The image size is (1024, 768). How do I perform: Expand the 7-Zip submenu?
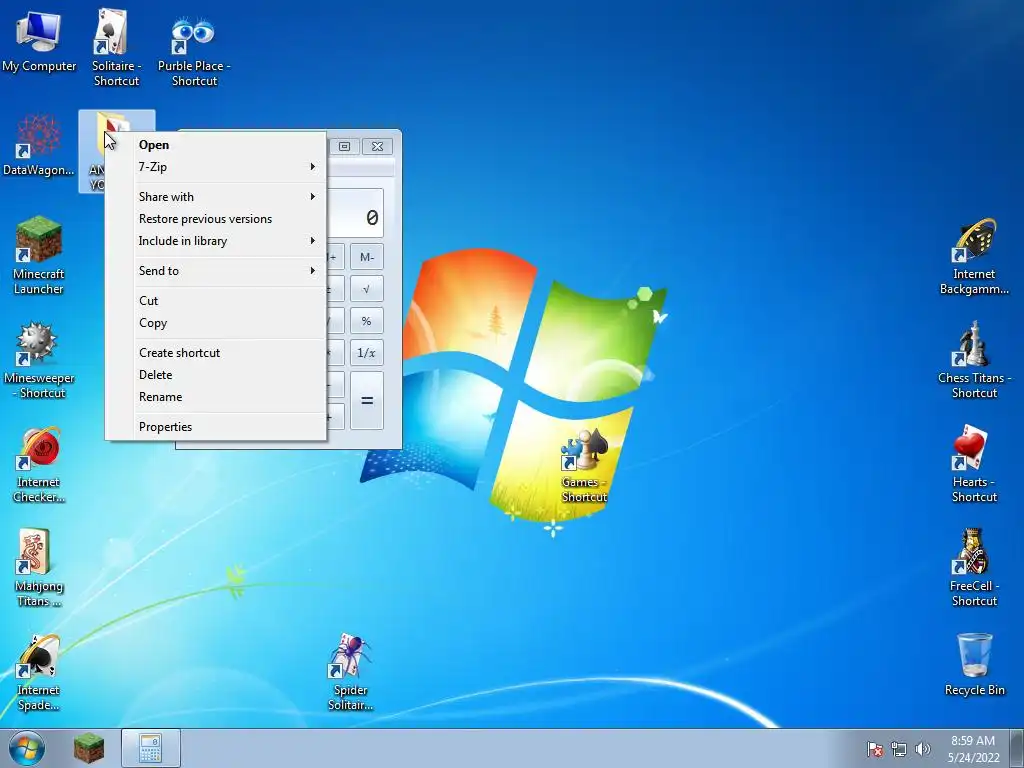point(216,167)
